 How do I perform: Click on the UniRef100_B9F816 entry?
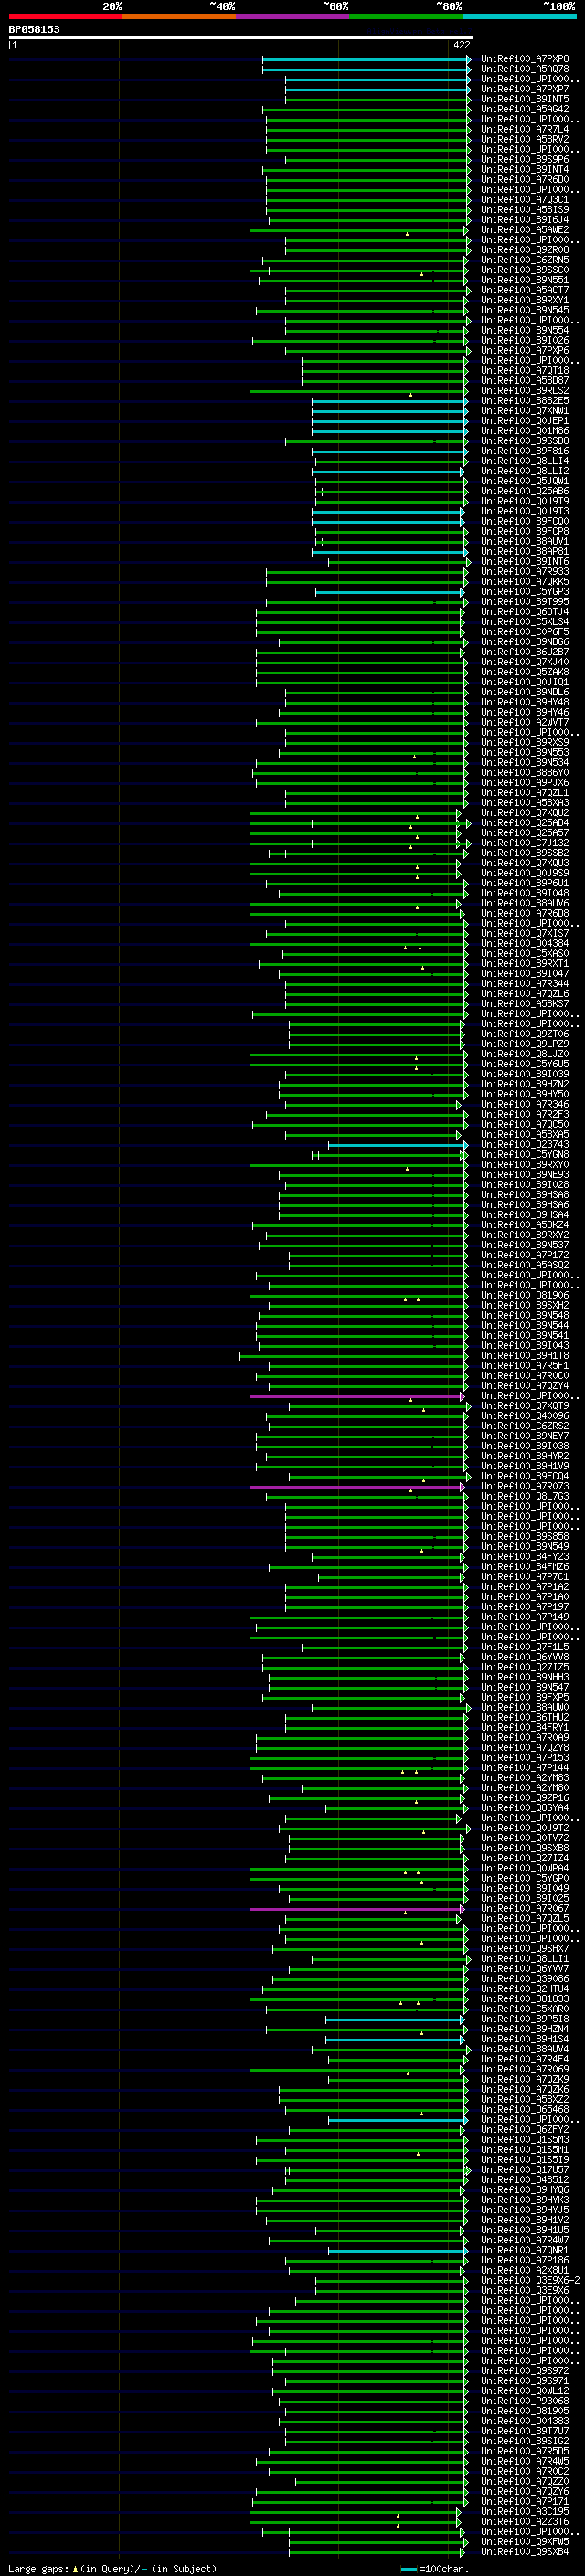(525, 451)
